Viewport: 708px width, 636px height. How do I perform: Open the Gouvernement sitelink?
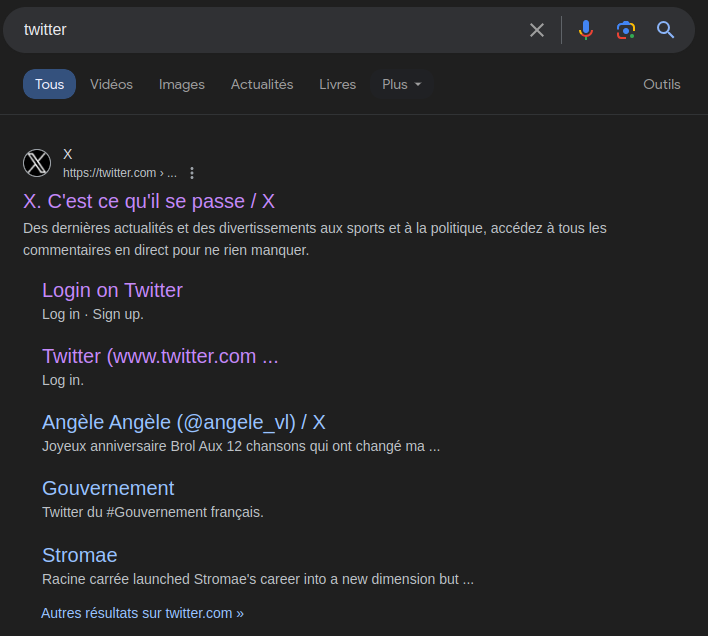coord(108,488)
